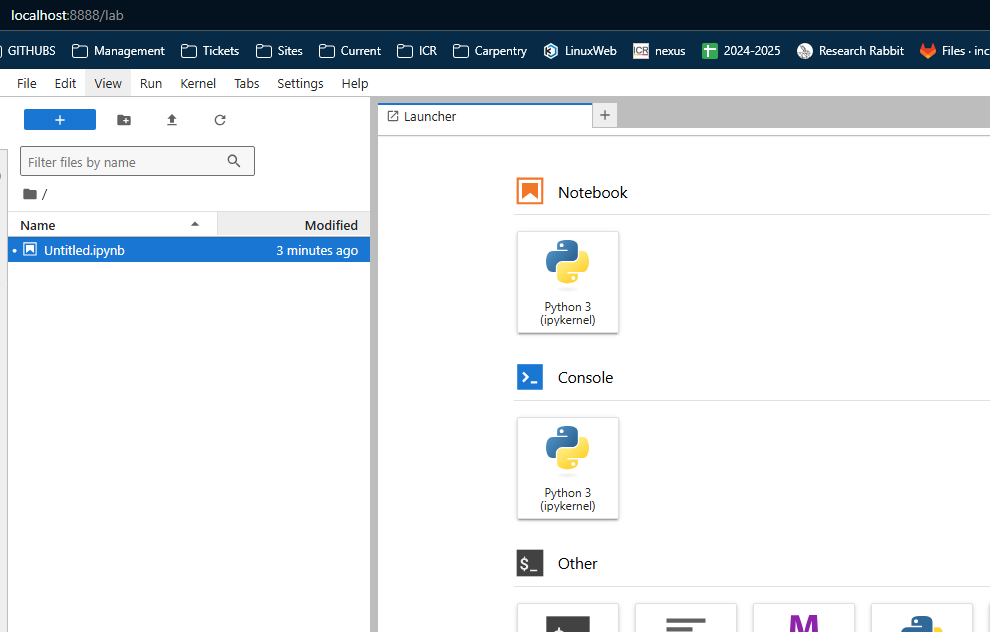This screenshot has height=632, width=990.
Task: Expand the Tickets bookmark folder
Action: (x=210, y=51)
